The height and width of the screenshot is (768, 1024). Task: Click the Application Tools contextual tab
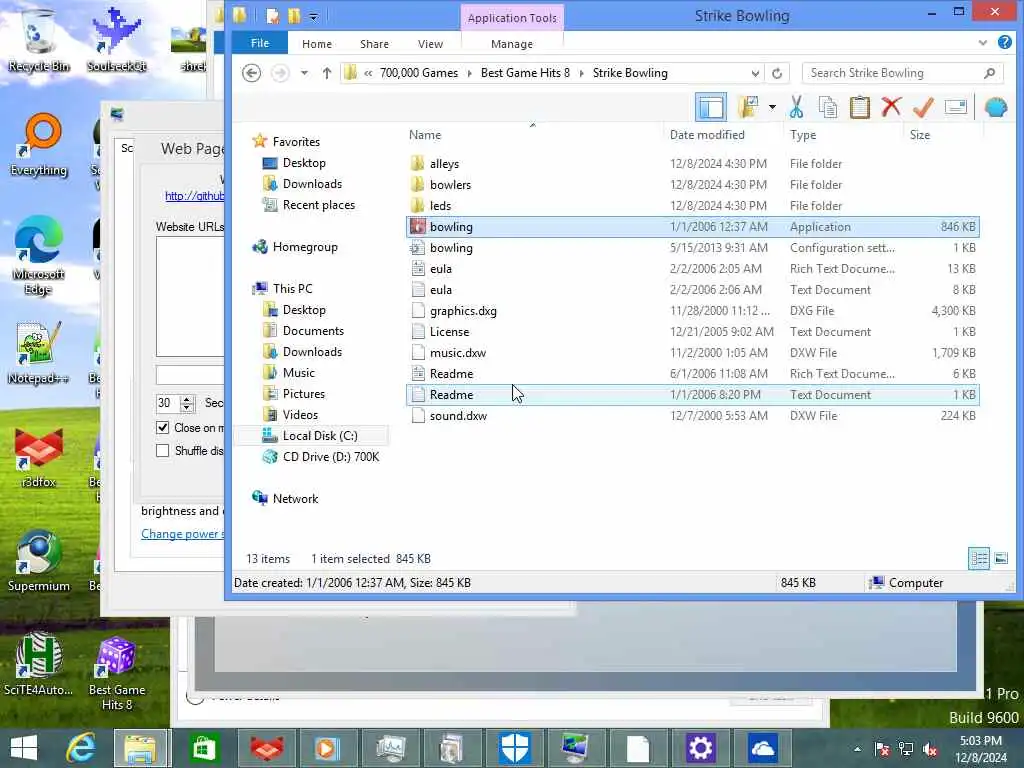click(x=512, y=18)
